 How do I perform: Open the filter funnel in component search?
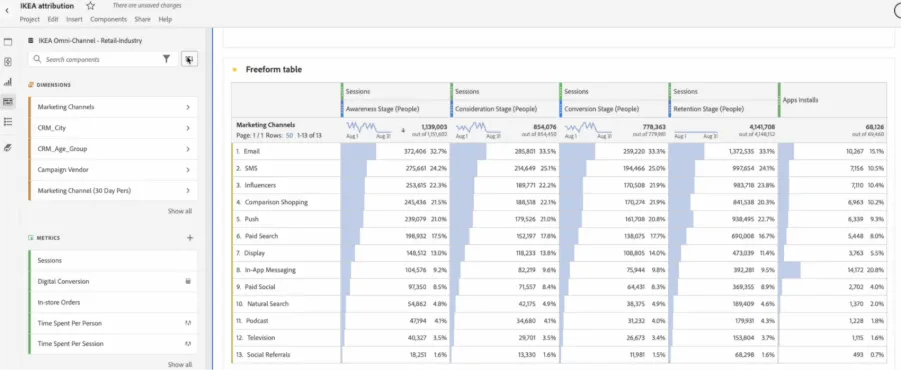coord(166,59)
